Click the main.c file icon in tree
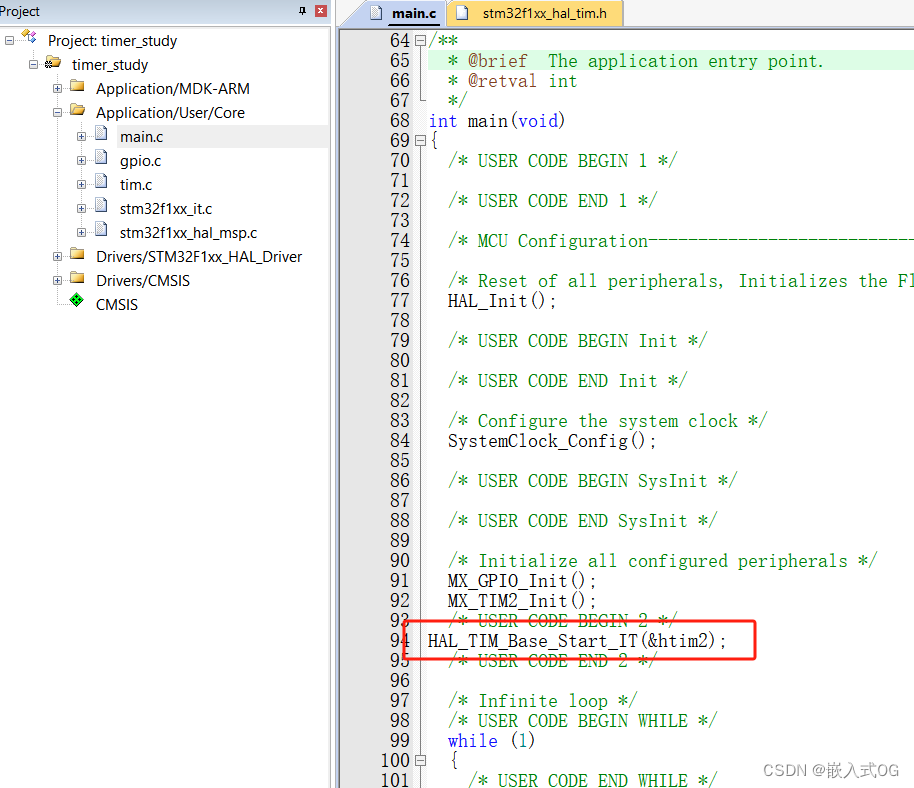The height and width of the screenshot is (788, 914). click(101, 133)
